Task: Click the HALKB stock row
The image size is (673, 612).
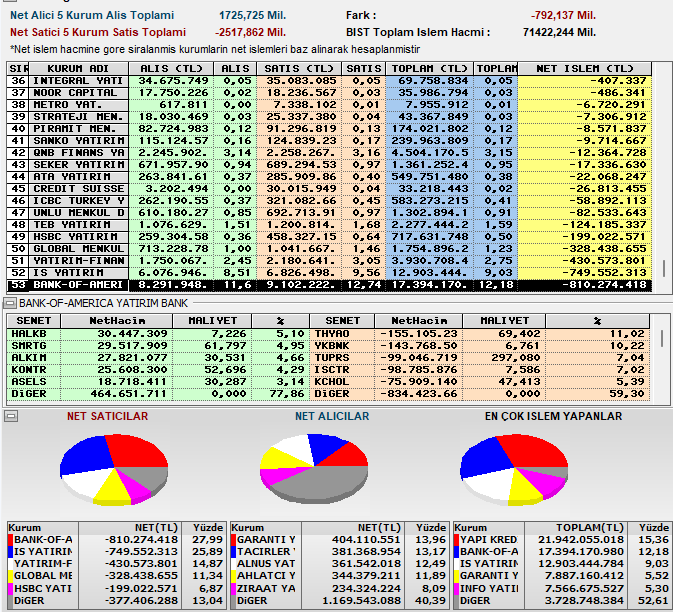Action: pyautogui.click(x=158, y=334)
